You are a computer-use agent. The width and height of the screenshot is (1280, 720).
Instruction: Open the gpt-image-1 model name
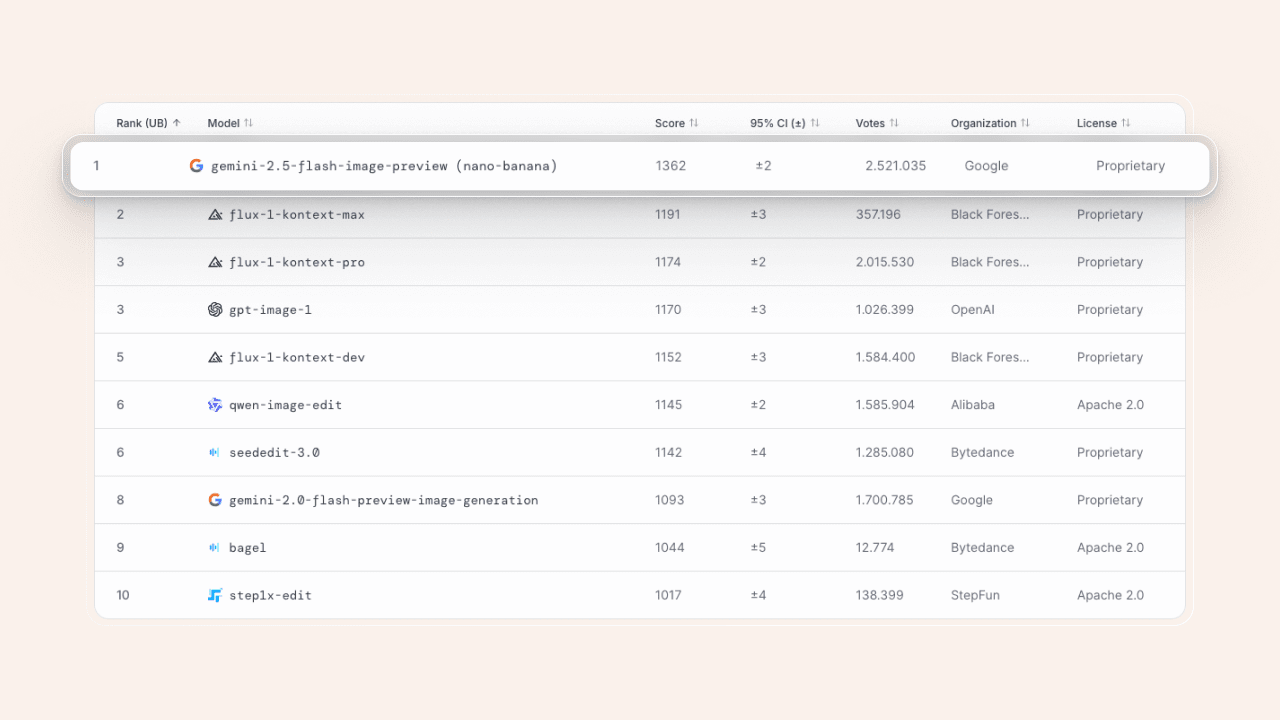point(270,310)
